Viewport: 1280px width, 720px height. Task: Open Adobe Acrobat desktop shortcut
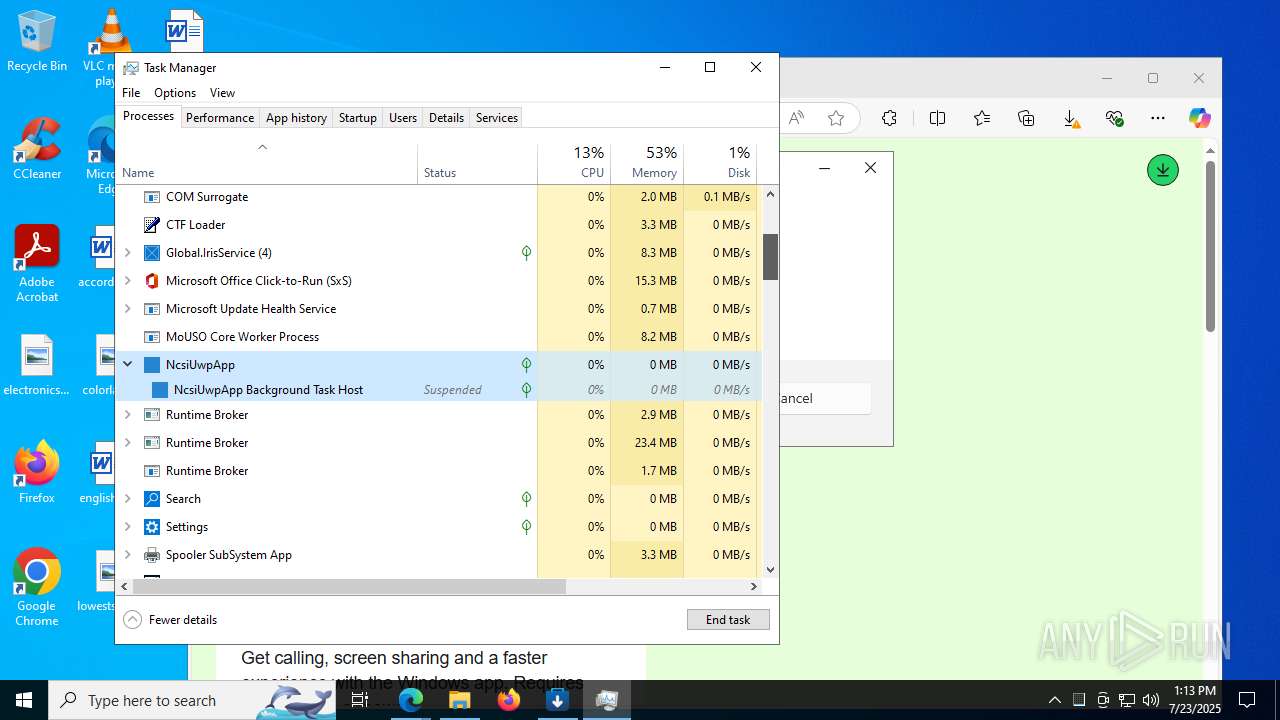pos(37,264)
